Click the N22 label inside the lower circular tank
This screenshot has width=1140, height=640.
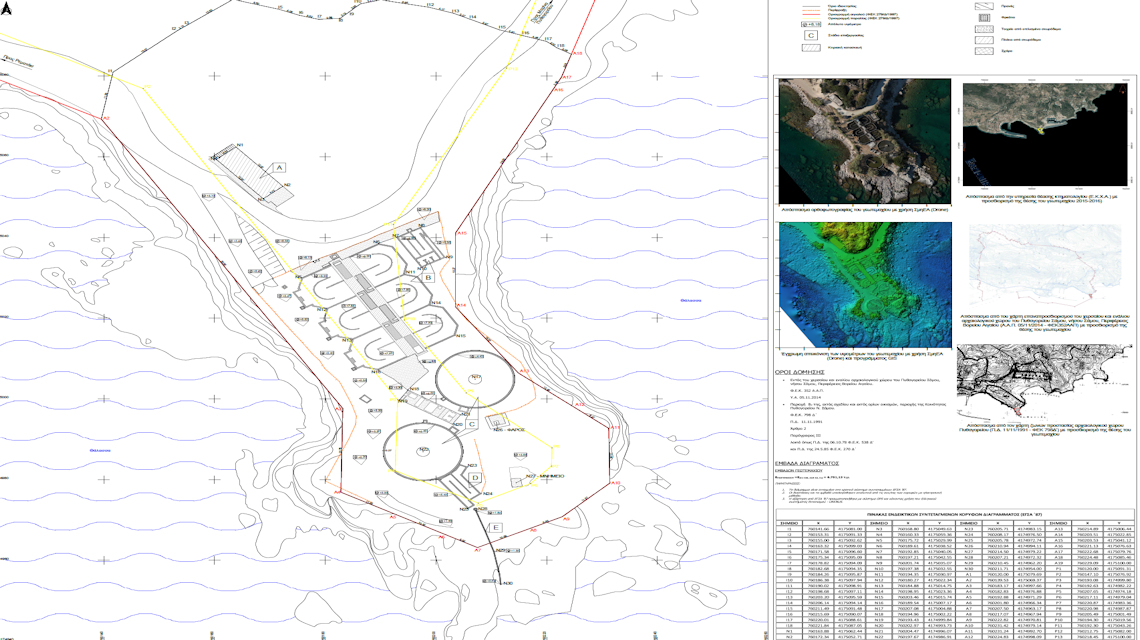pyautogui.click(x=424, y=450)
